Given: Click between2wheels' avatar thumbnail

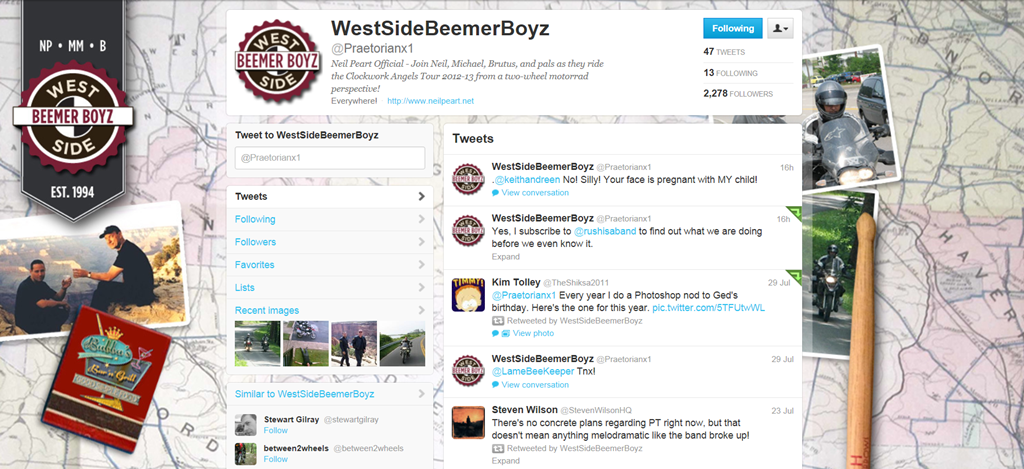Looking at the screenshot, I should click(x=246, y=453).
